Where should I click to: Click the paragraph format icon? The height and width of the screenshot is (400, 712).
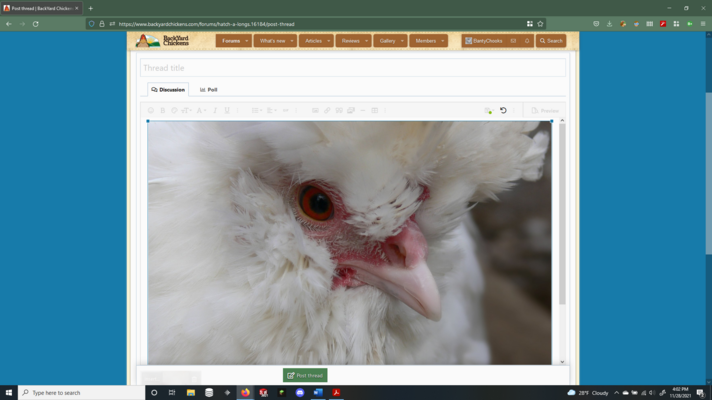click(286, 110)
